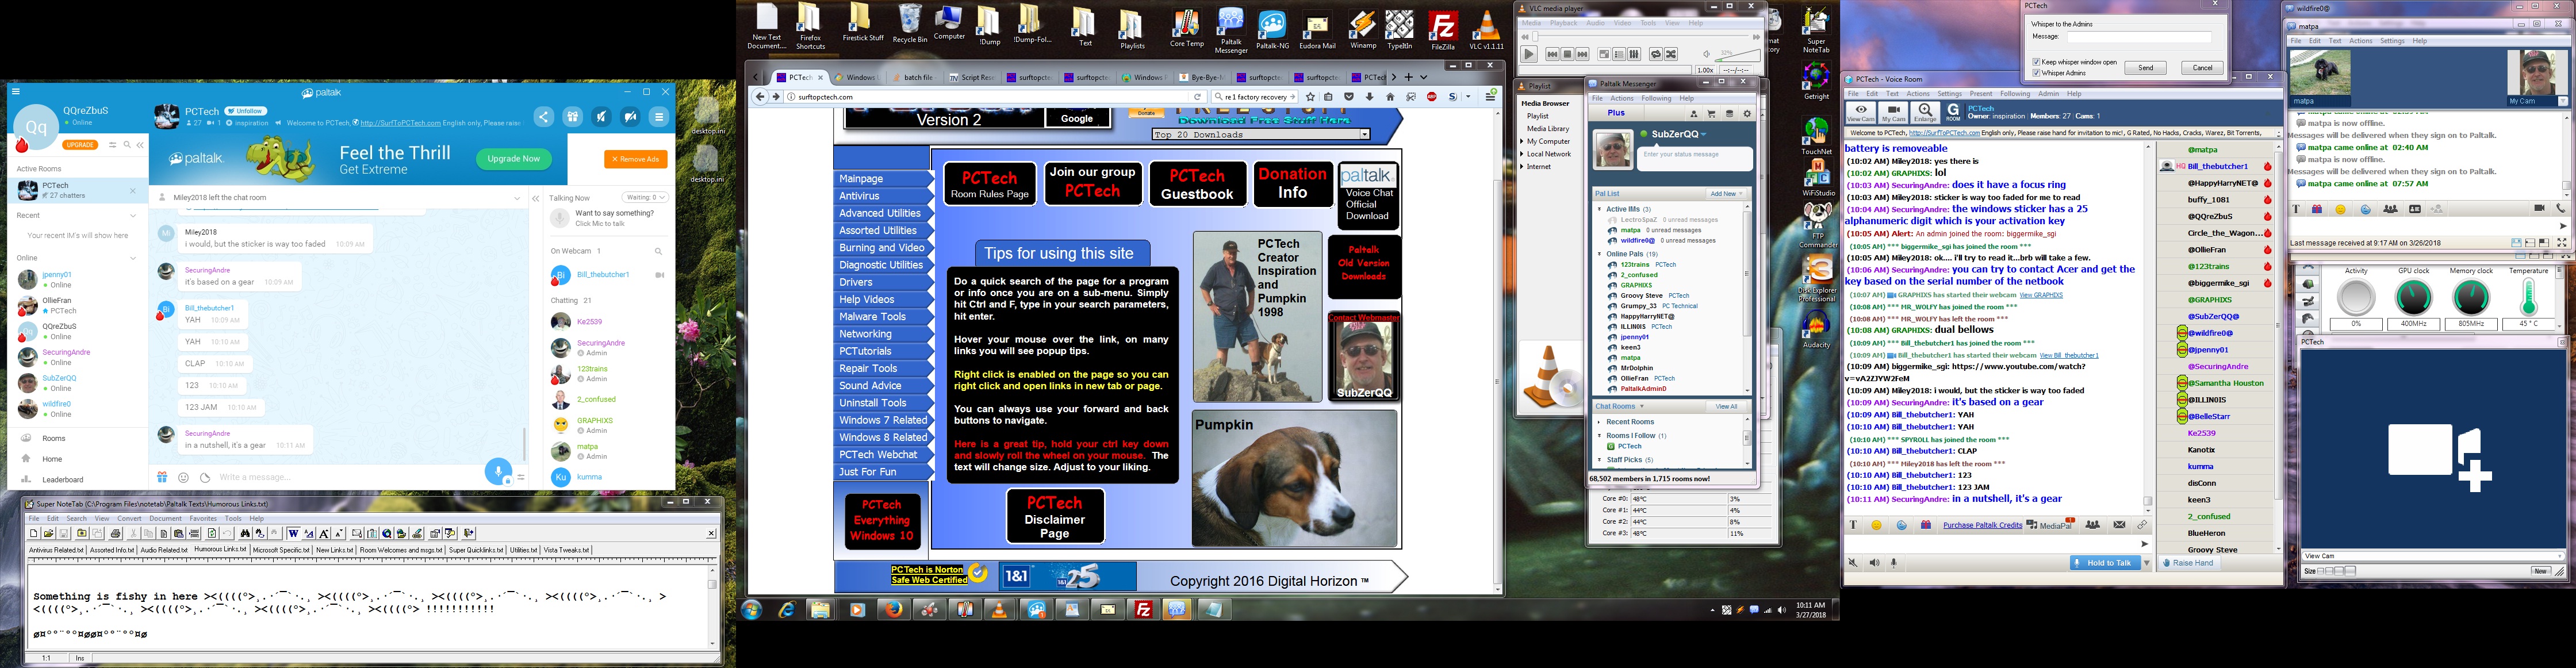The width and height of the screenshot is (2576, 668).
Task: Click the emoji smiley icon in Paltalk message bar
Action: (x=183, y=477)
